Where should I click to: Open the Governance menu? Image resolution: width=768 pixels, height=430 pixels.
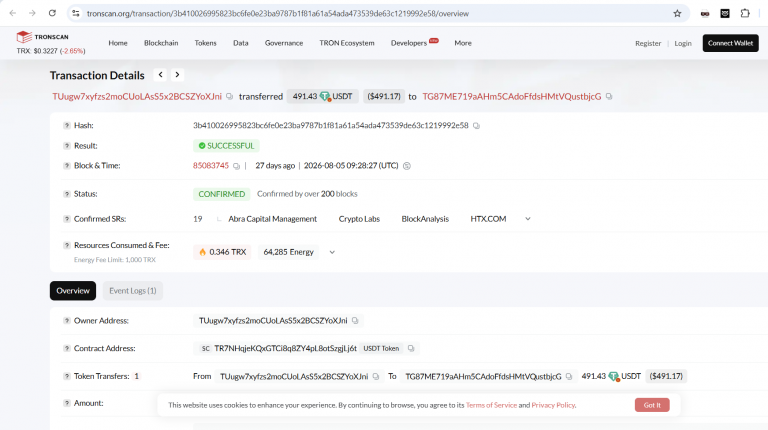point(284,43)
